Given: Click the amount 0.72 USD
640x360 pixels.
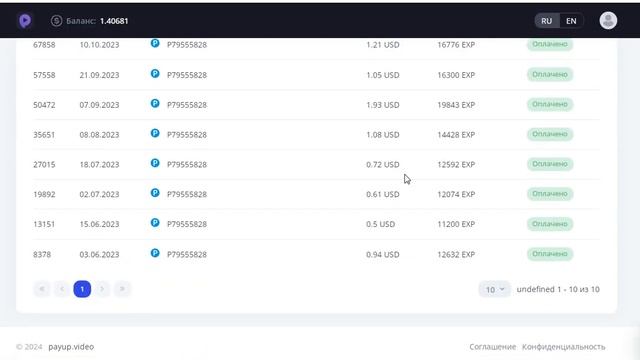Looking at the screenshot, I should click(x=382, y=164).
